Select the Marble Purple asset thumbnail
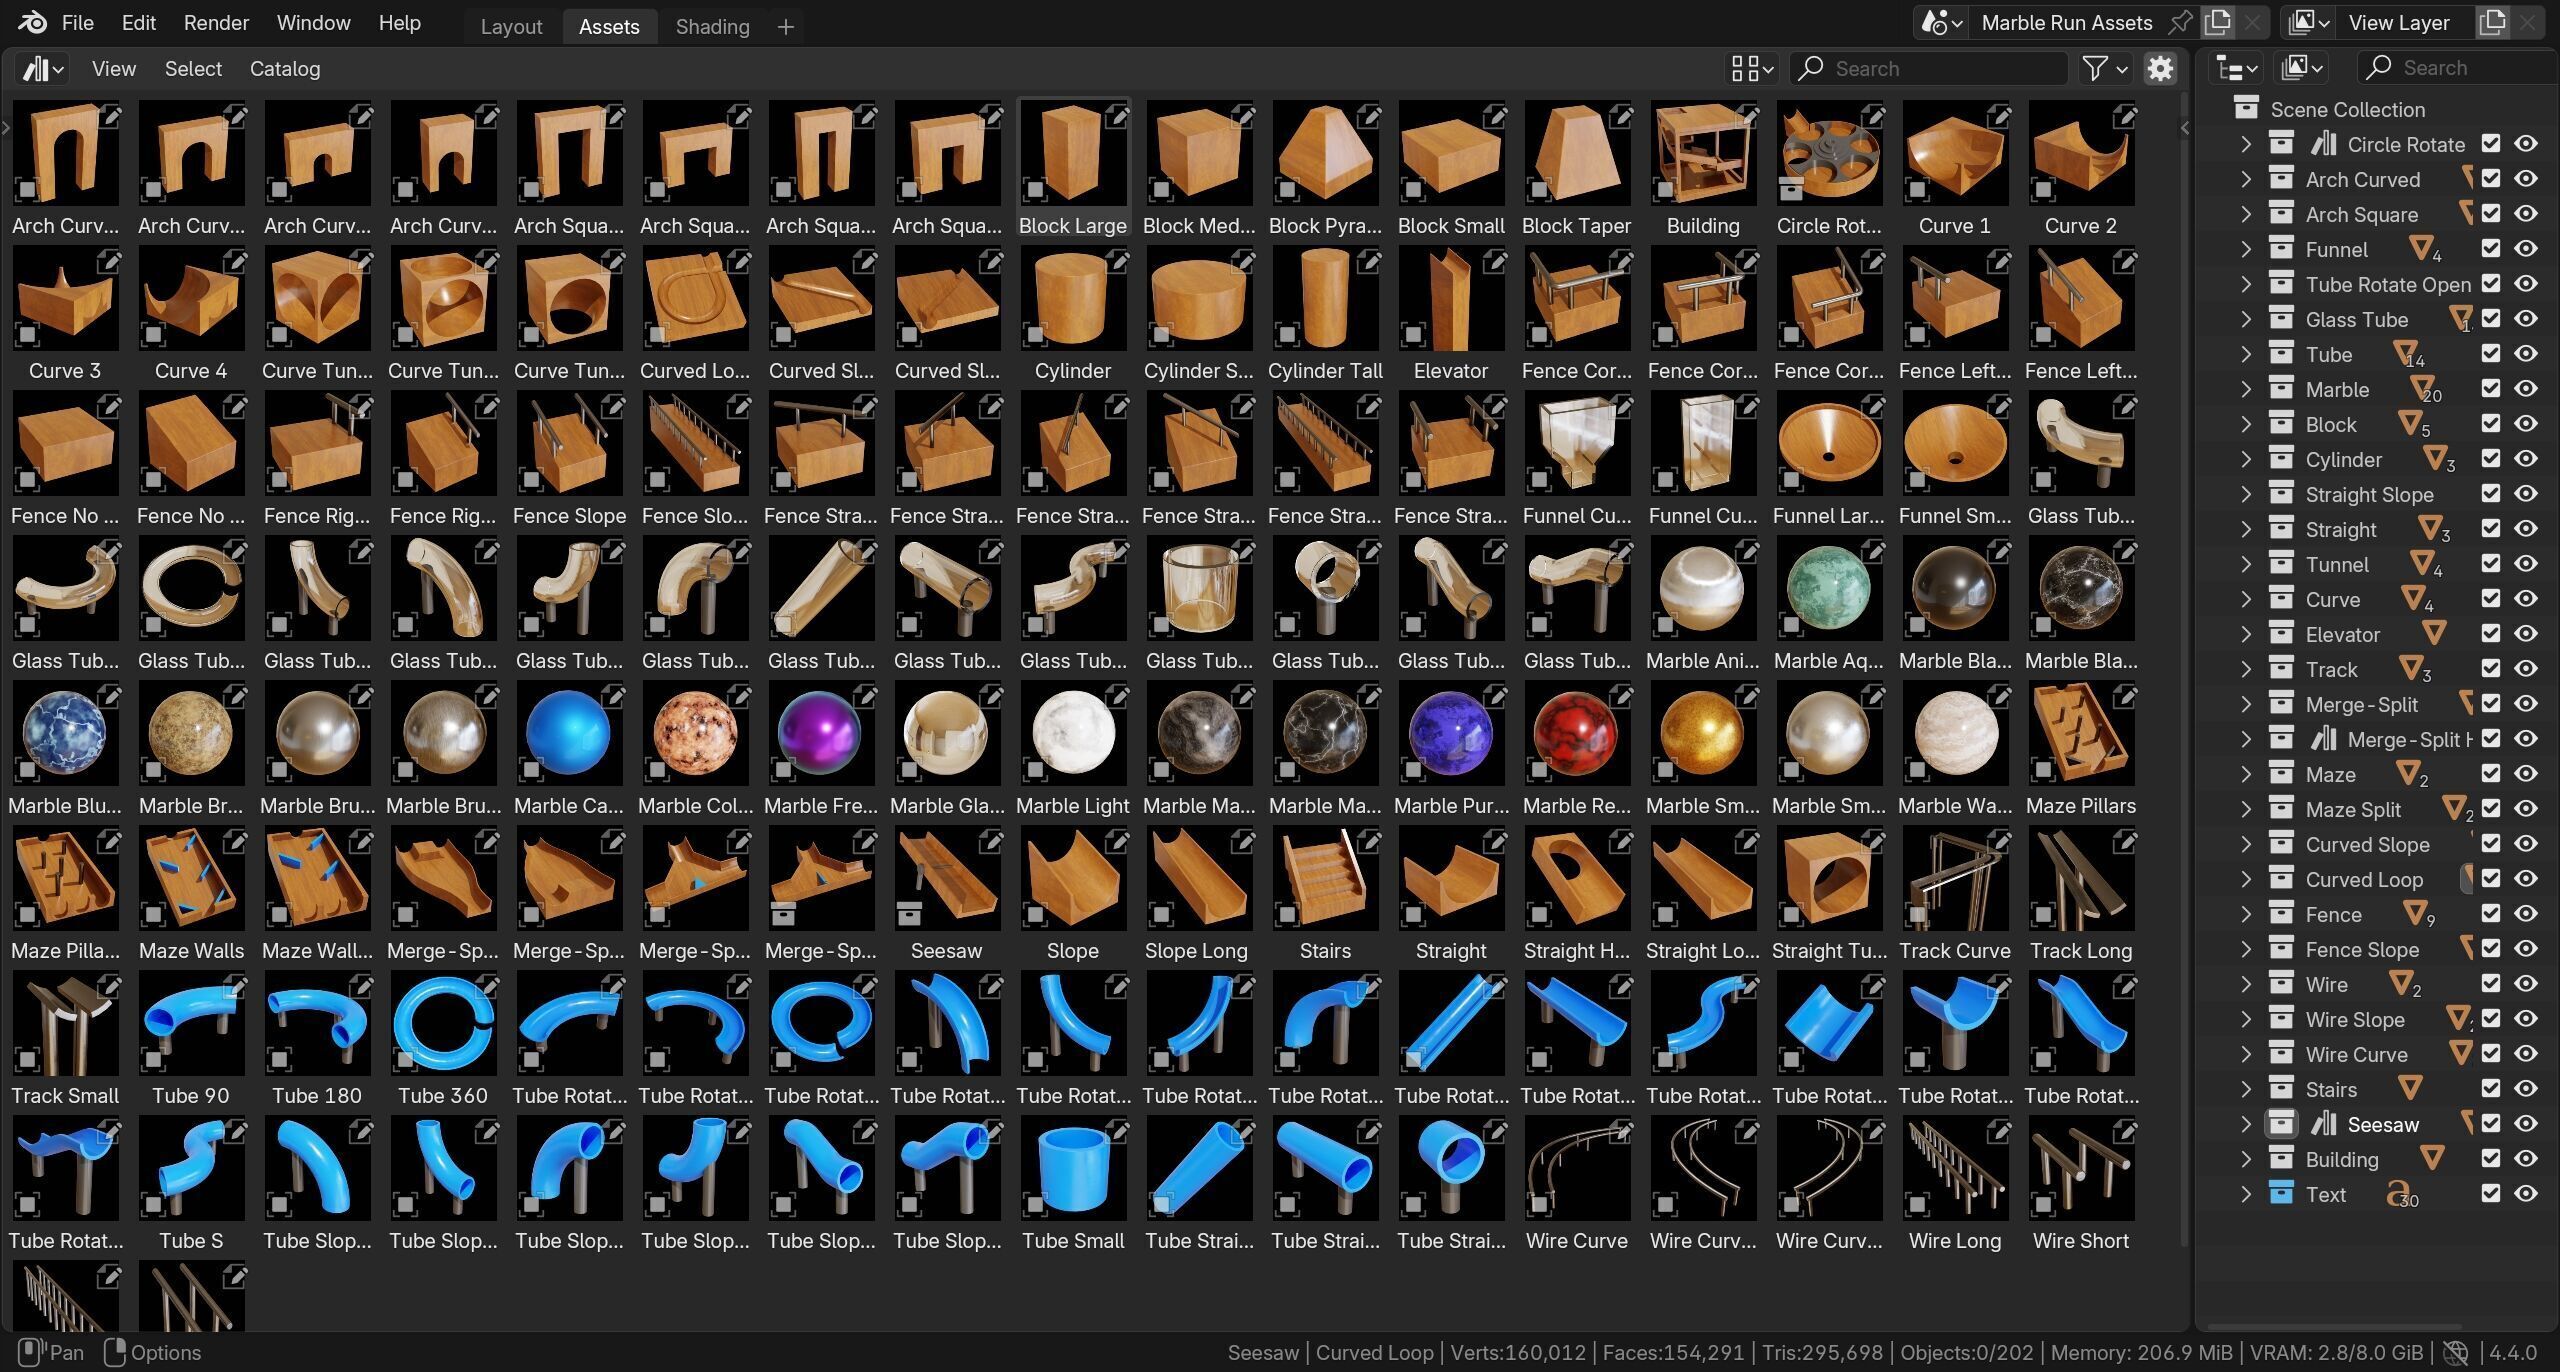This screenshot has height=1372, width=2560. tap(1450, 735)
